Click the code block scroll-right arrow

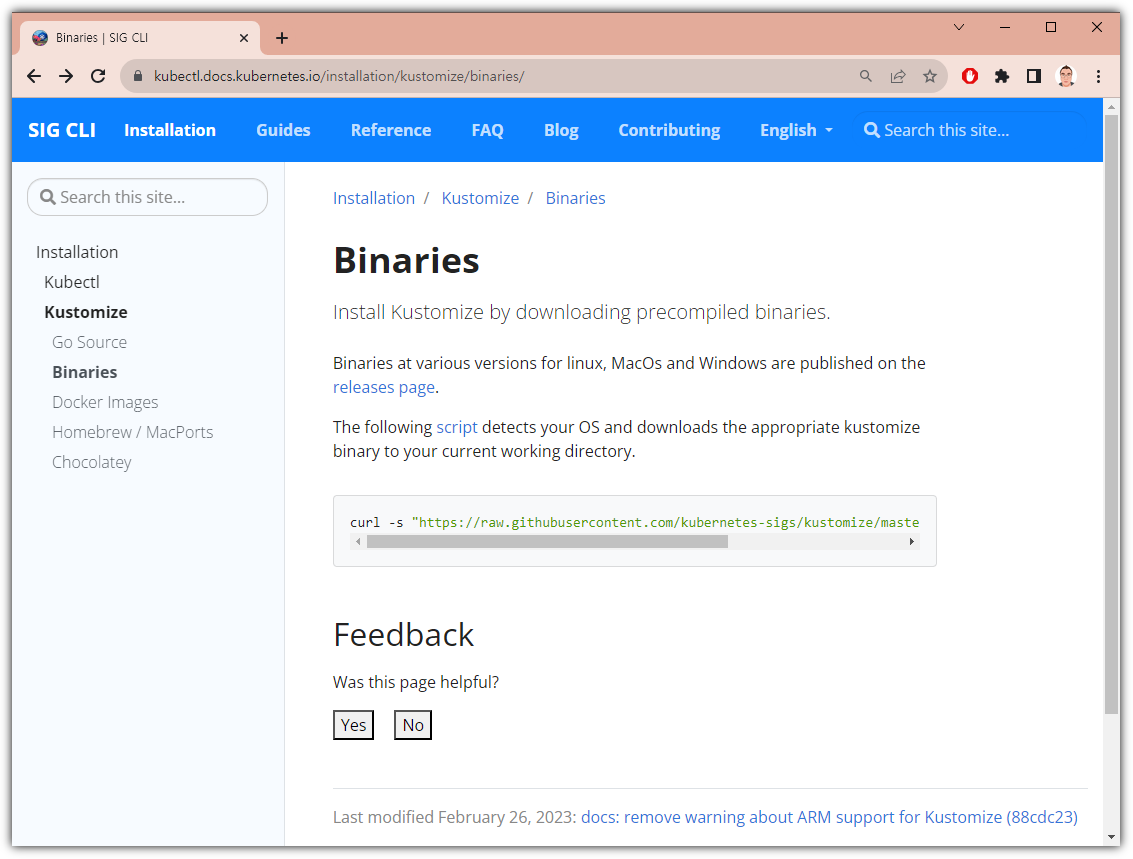(x=912, y=542)
